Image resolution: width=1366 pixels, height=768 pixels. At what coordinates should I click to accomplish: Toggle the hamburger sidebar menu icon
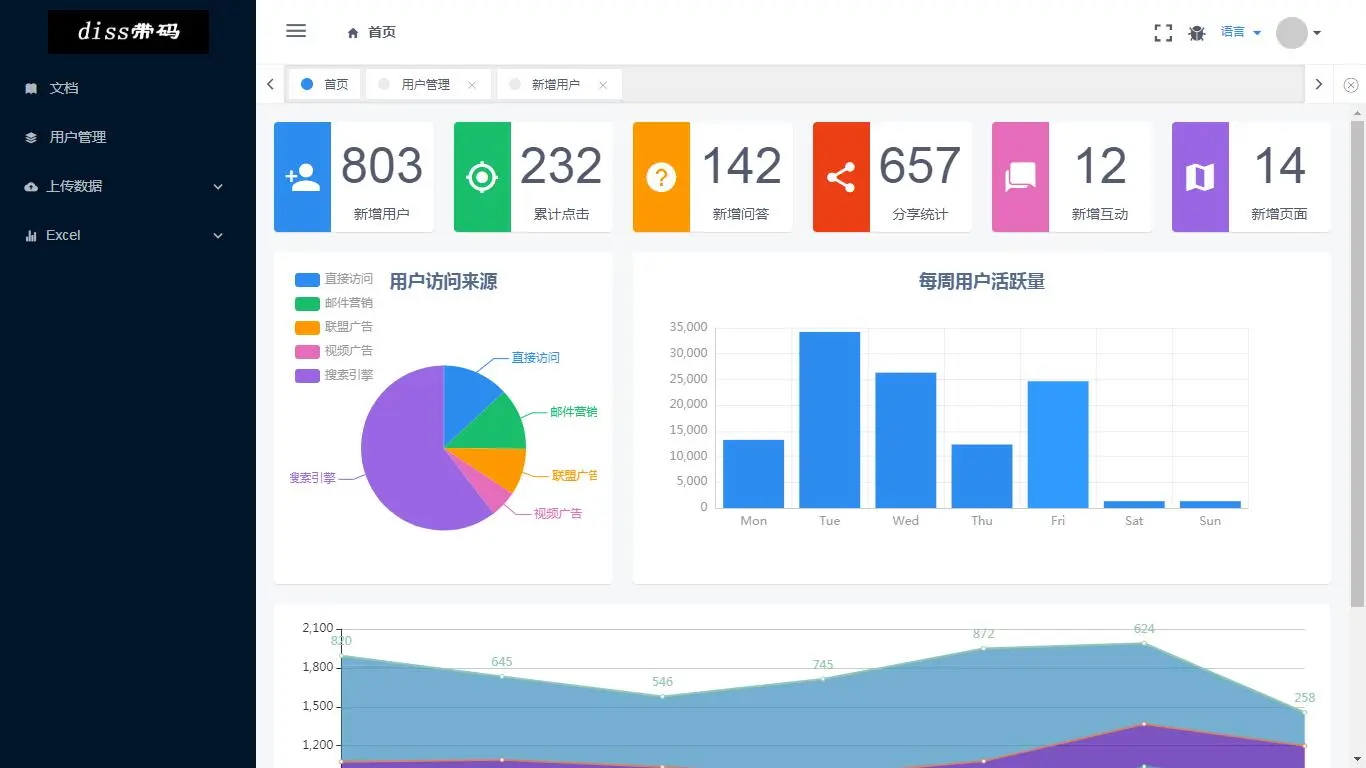(296, 31)
